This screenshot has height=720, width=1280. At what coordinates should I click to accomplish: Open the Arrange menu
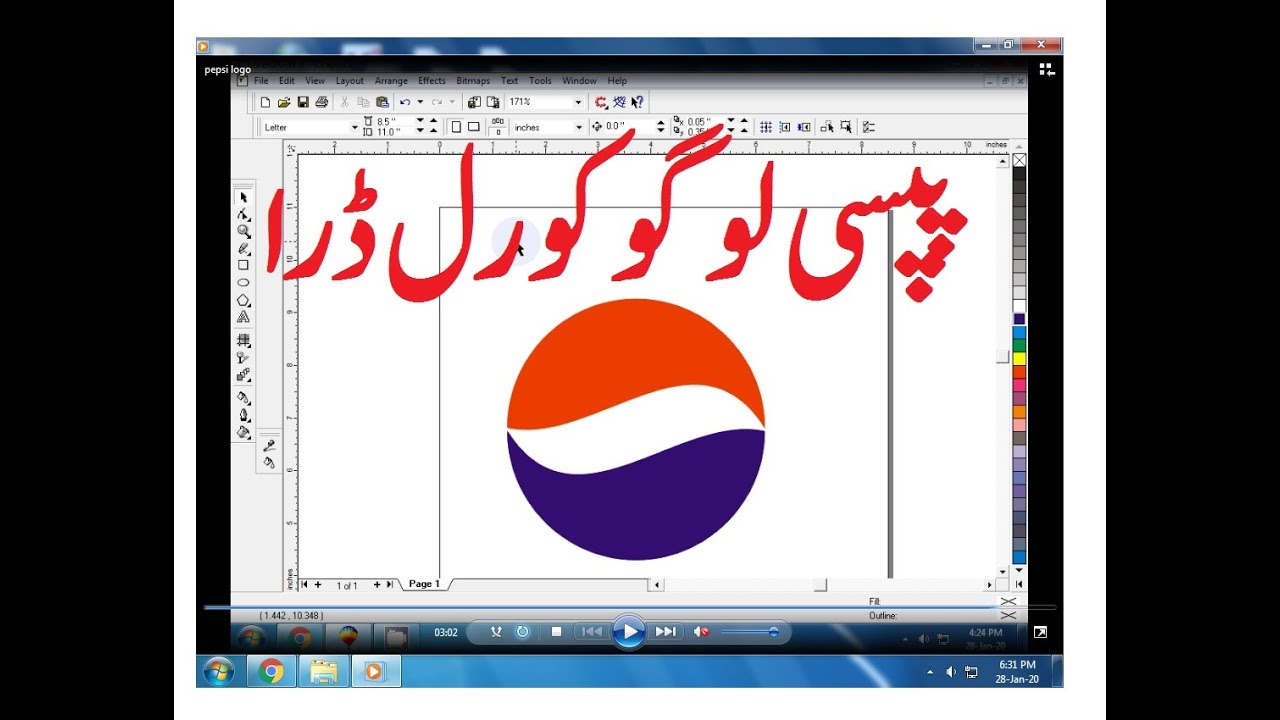coord(391,81)
